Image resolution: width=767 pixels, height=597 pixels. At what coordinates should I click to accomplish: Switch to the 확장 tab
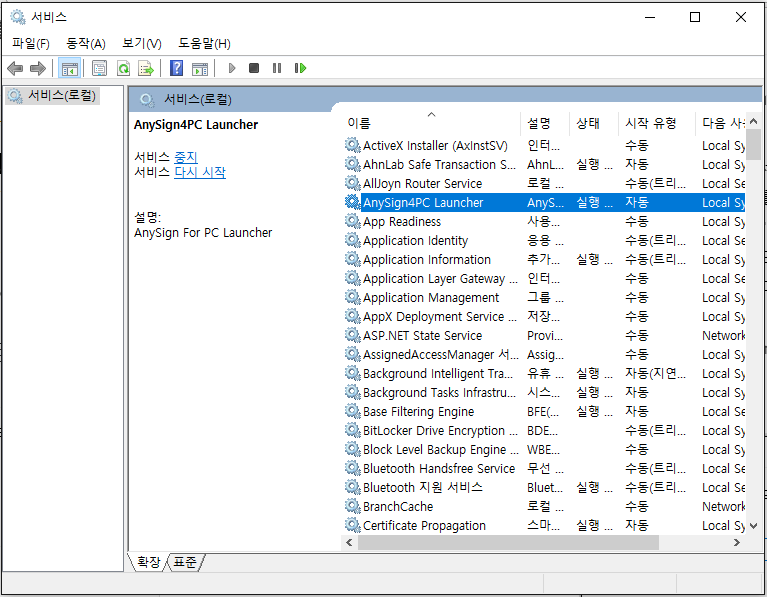point(148,562)
